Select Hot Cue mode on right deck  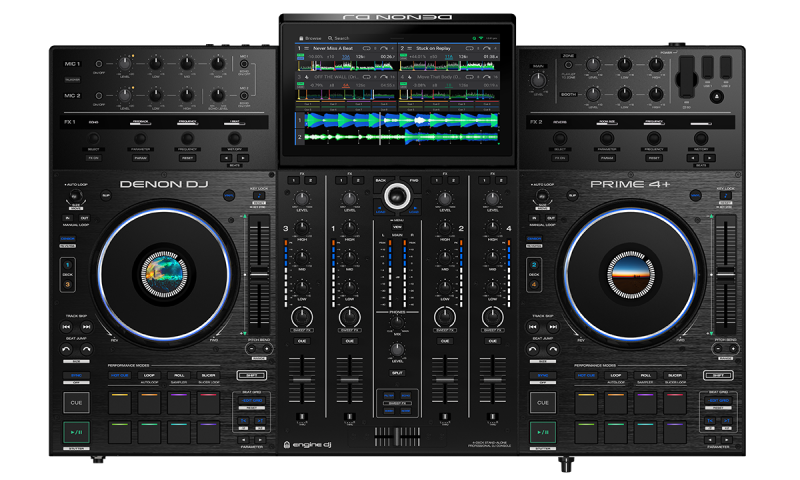click(x=586, y=375)
